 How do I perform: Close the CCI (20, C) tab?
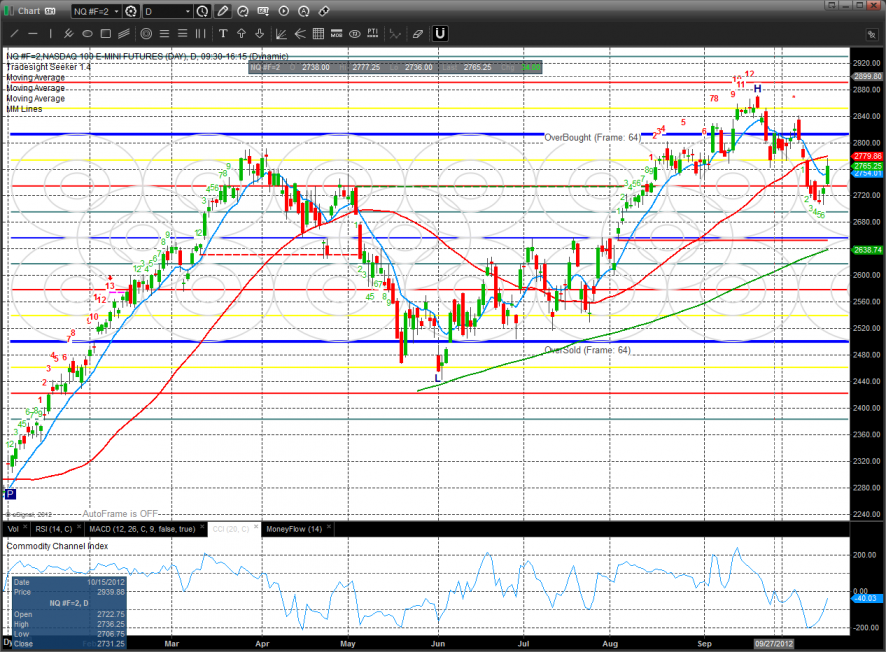(255, 527)
